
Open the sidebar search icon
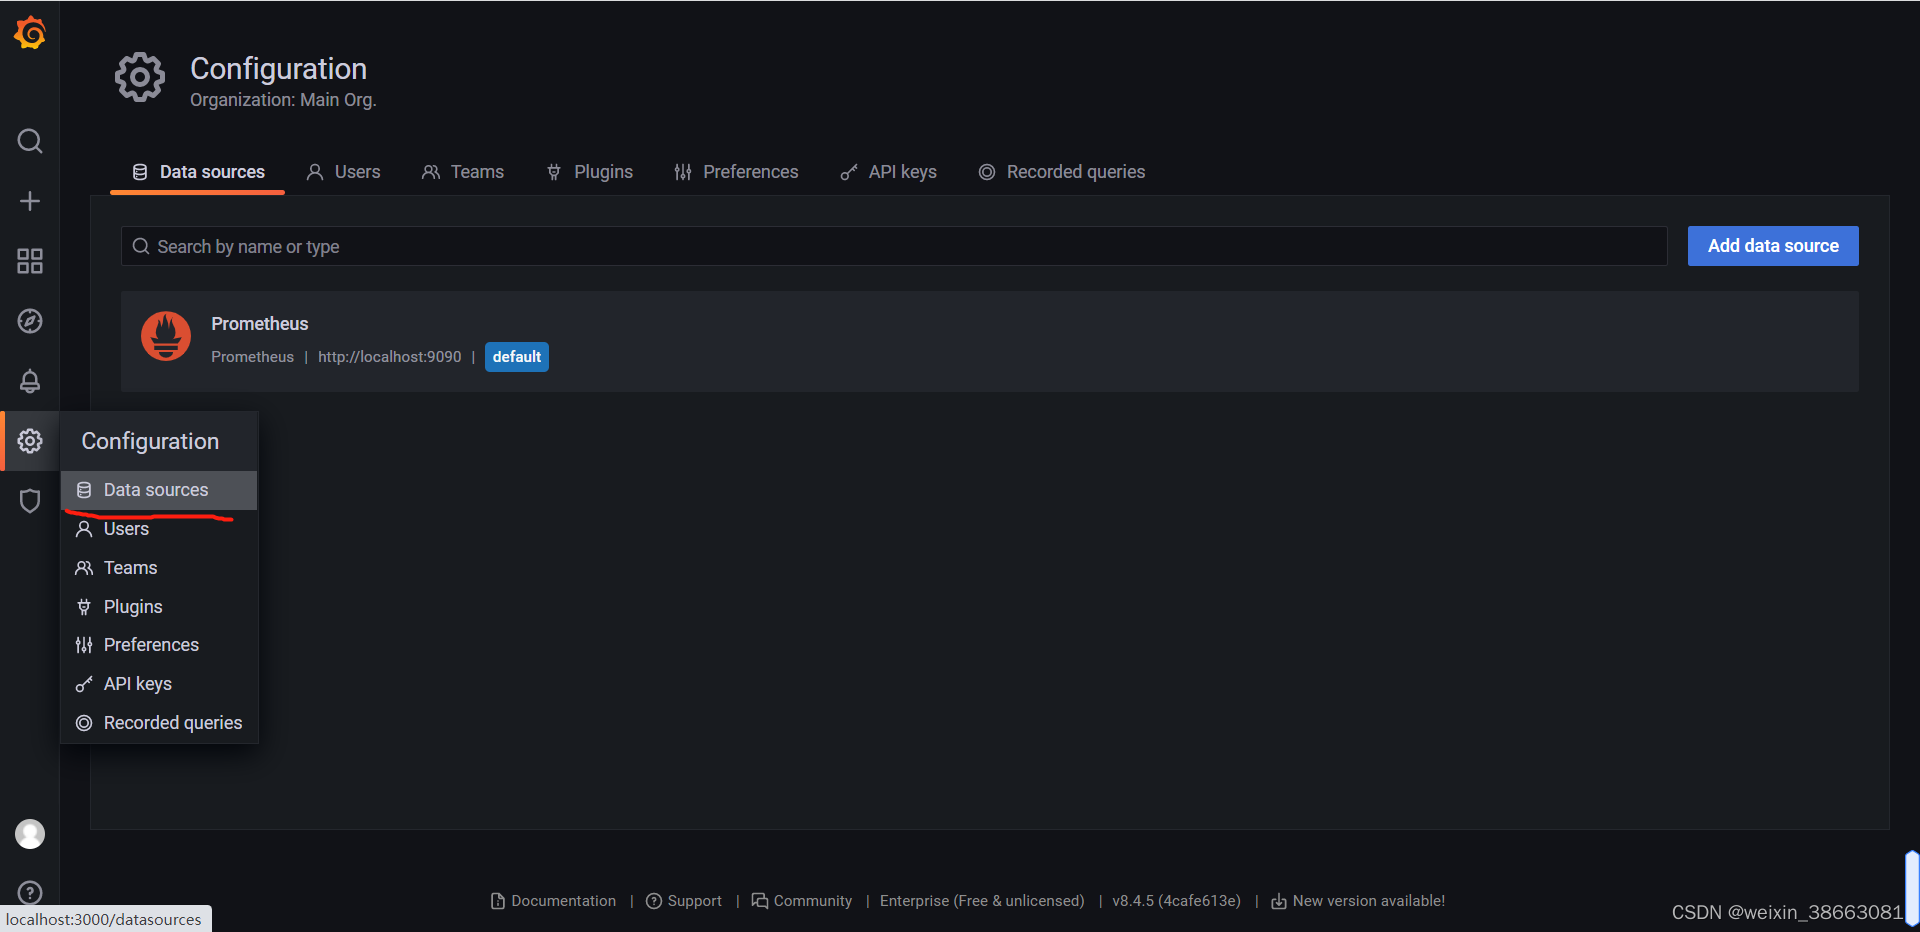[x=30, y=141]
